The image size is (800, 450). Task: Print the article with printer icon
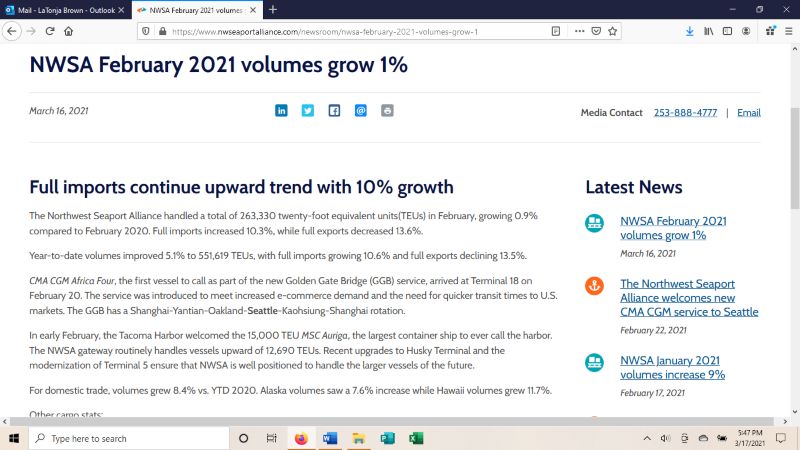[387, 111]
